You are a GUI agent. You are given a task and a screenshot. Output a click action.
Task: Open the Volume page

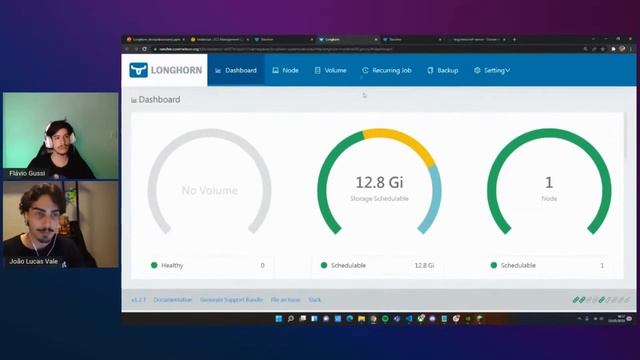point(330,70)
